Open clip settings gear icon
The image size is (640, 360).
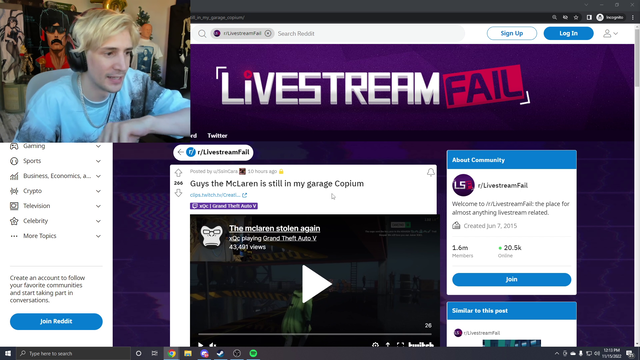[375, 345]
